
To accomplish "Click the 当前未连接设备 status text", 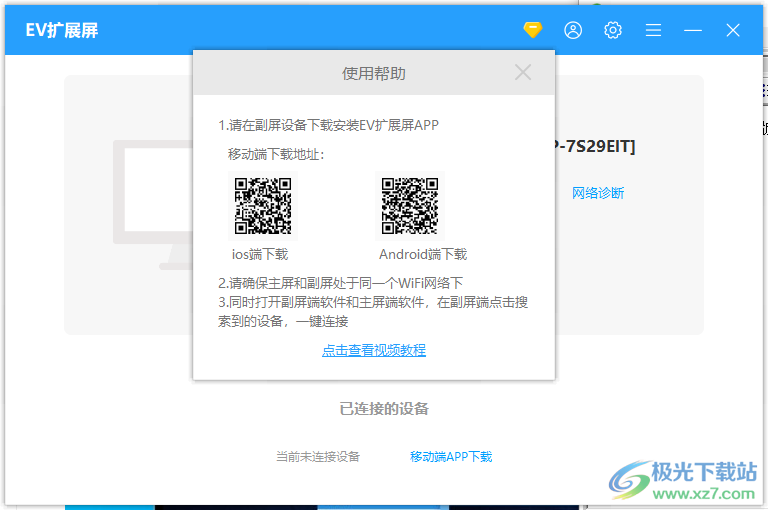I will coord(318,457).
